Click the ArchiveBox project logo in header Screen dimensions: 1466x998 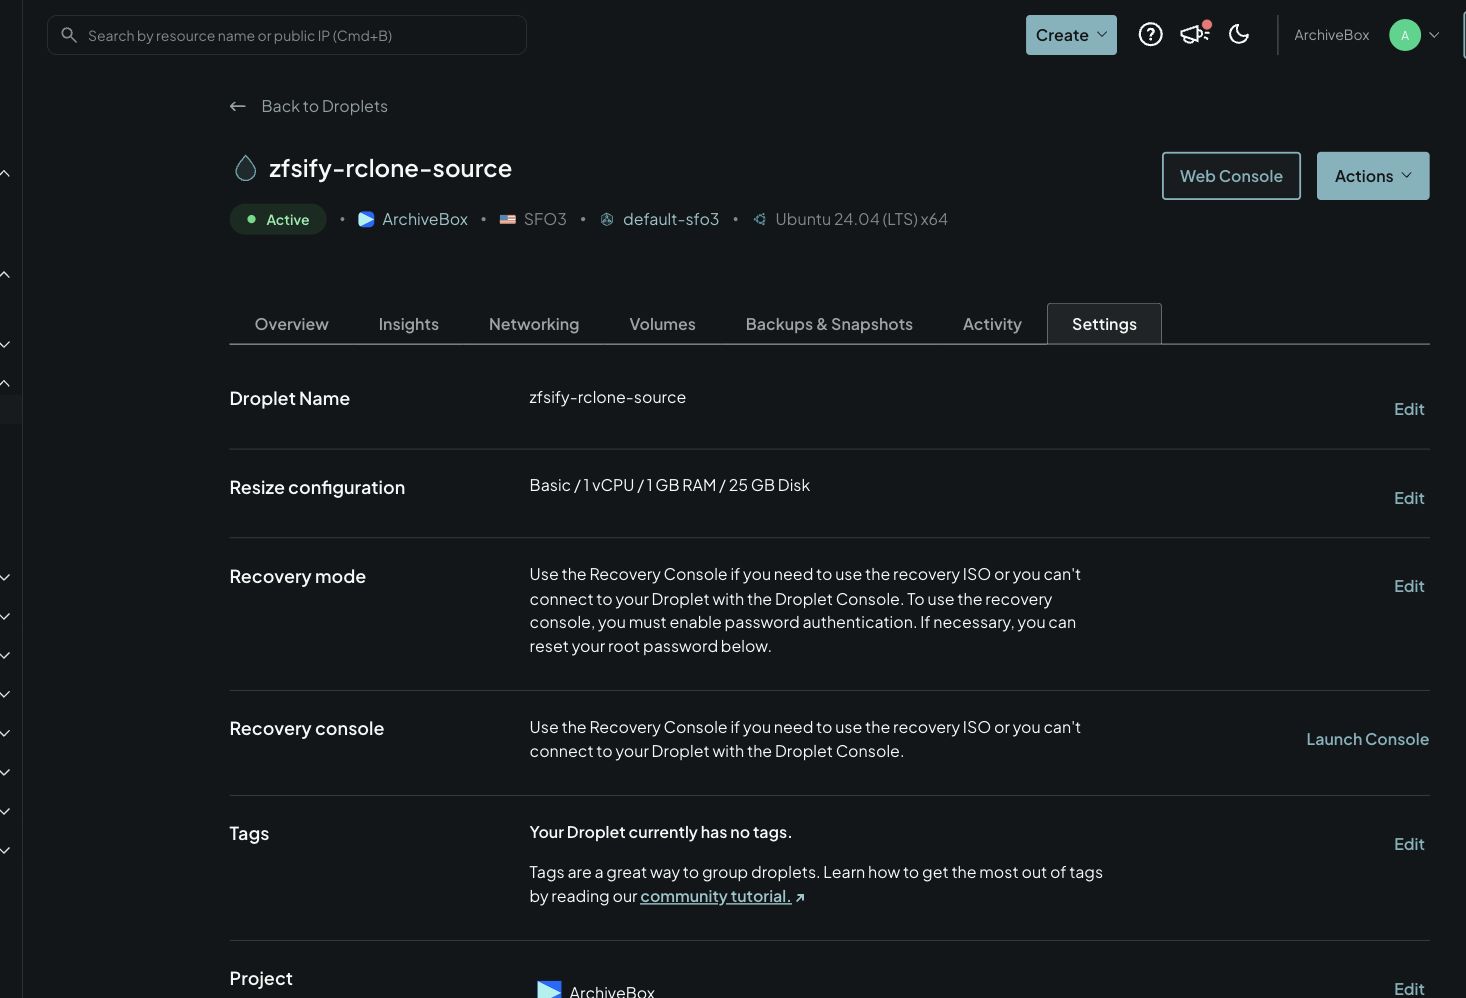coord(366,219)
